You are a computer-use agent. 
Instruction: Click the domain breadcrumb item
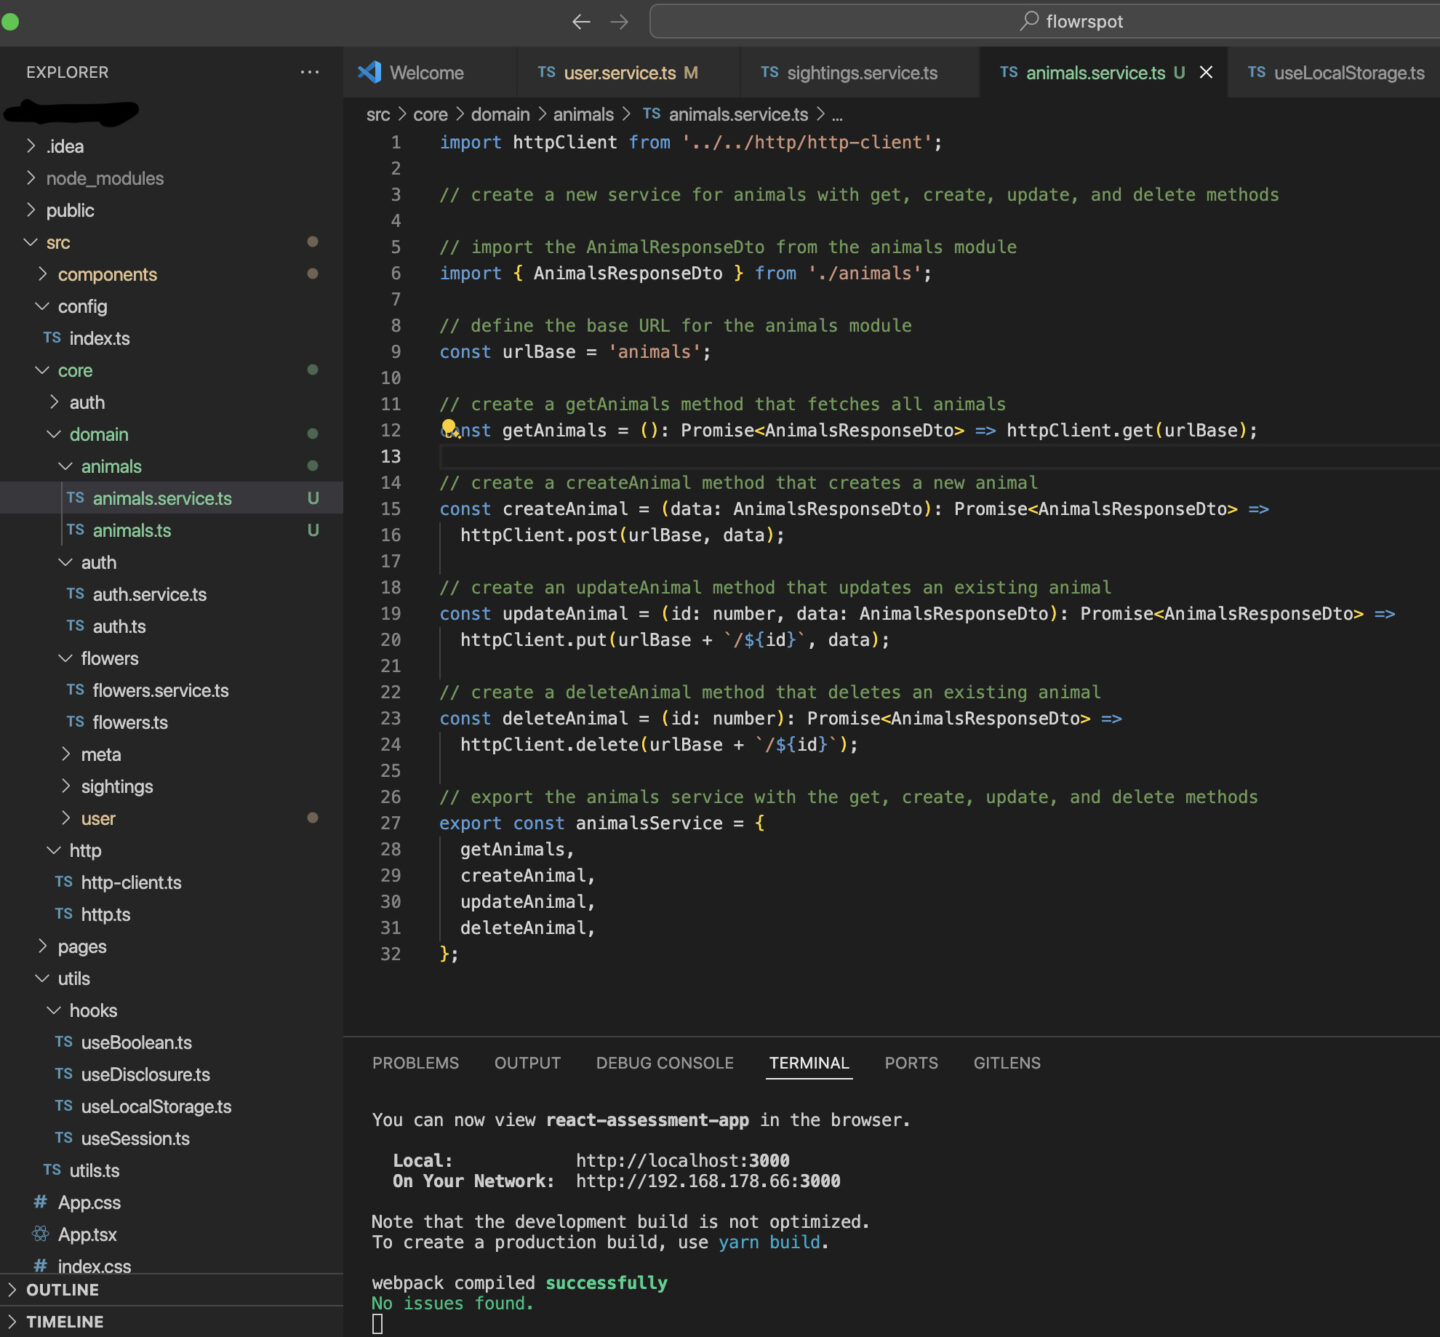(x=500, y=114)
